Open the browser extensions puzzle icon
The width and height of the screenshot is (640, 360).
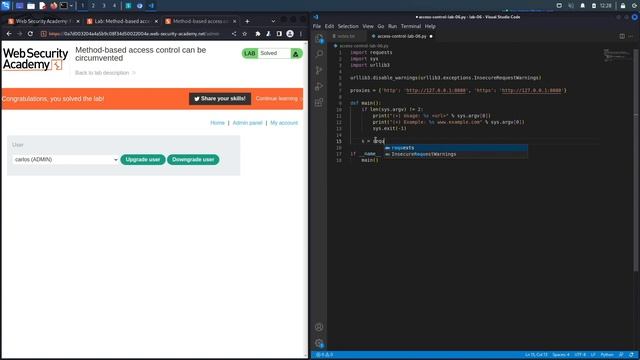click(258, 34)
